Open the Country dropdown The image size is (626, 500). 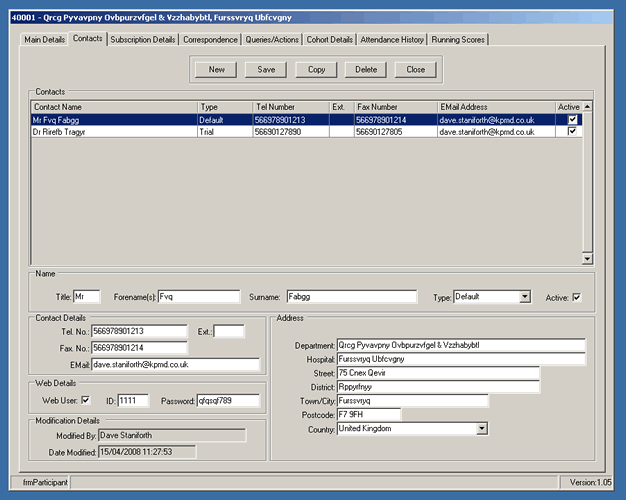[482, 429]
